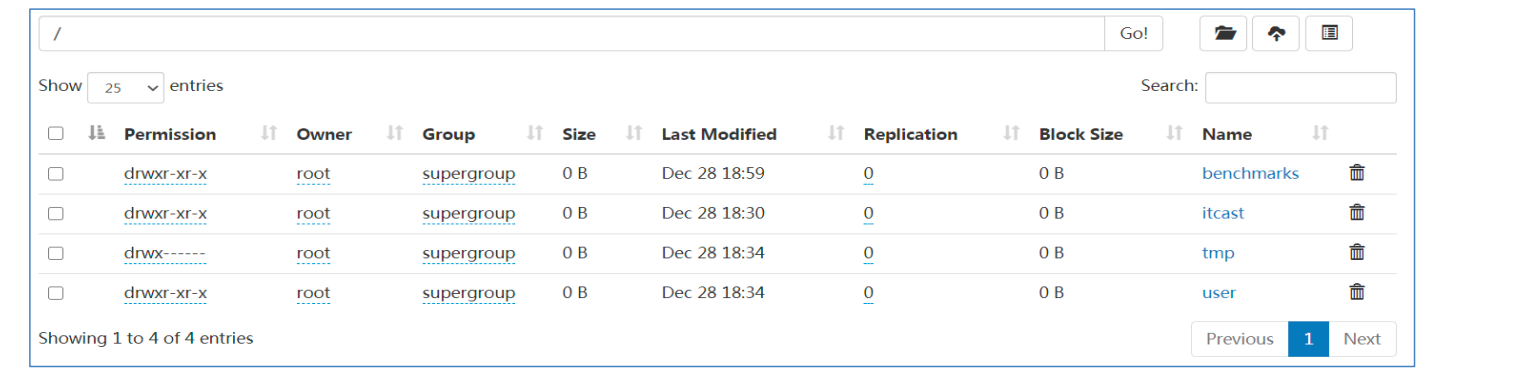Viewport: 1516px width, 376px height.
Task: Check the select-all header checkbox
Action: point(56,134)
